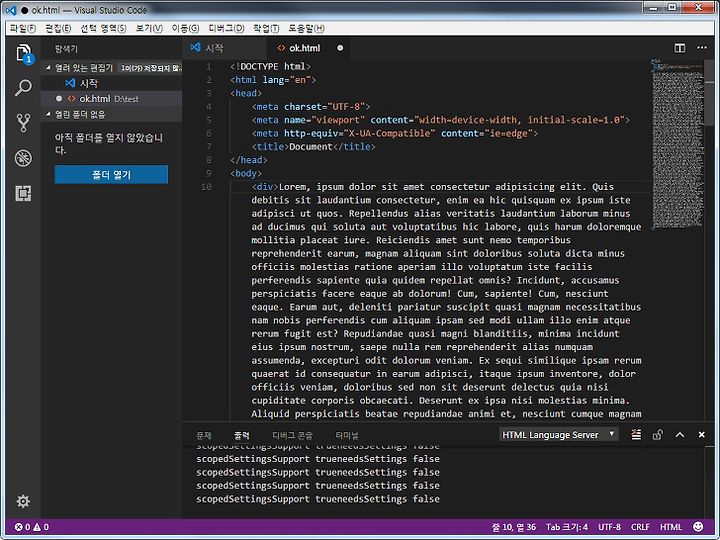Image resolution: width=720 pixels, height=540 pixels.
Task: Open the 도움말(H) menu
Action: pyautogui.click(x=306, y=28)
